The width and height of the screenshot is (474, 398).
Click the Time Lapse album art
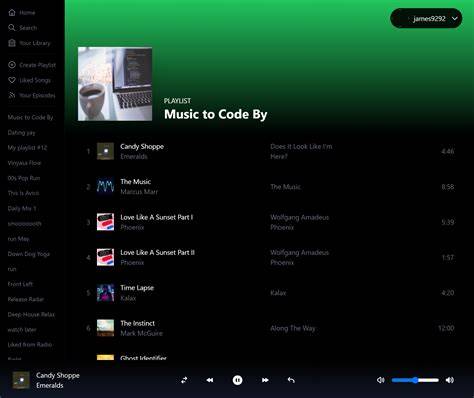tap(105, 293)
